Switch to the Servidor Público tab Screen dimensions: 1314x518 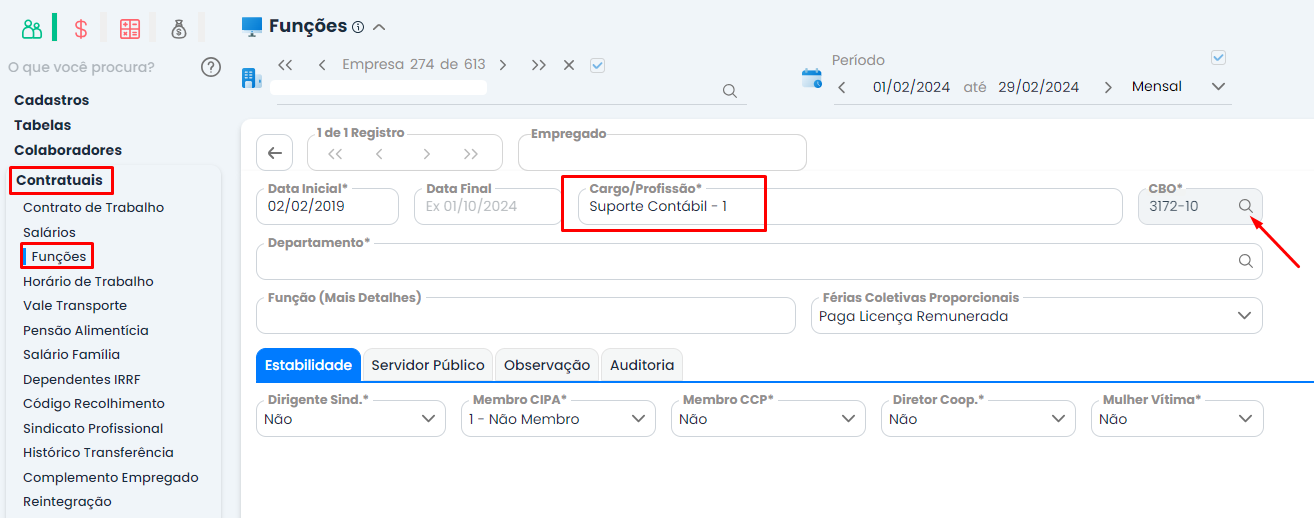(428, 365)
